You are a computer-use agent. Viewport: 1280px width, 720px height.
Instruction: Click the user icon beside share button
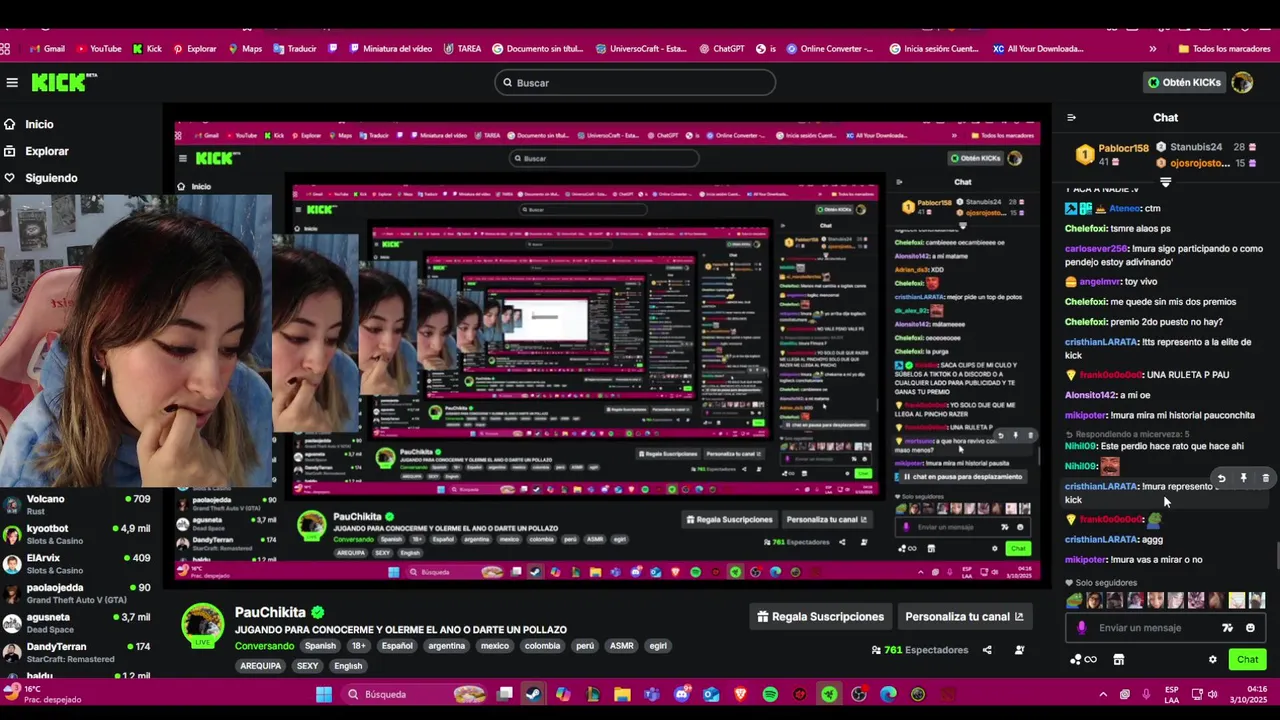[1019, 650]
